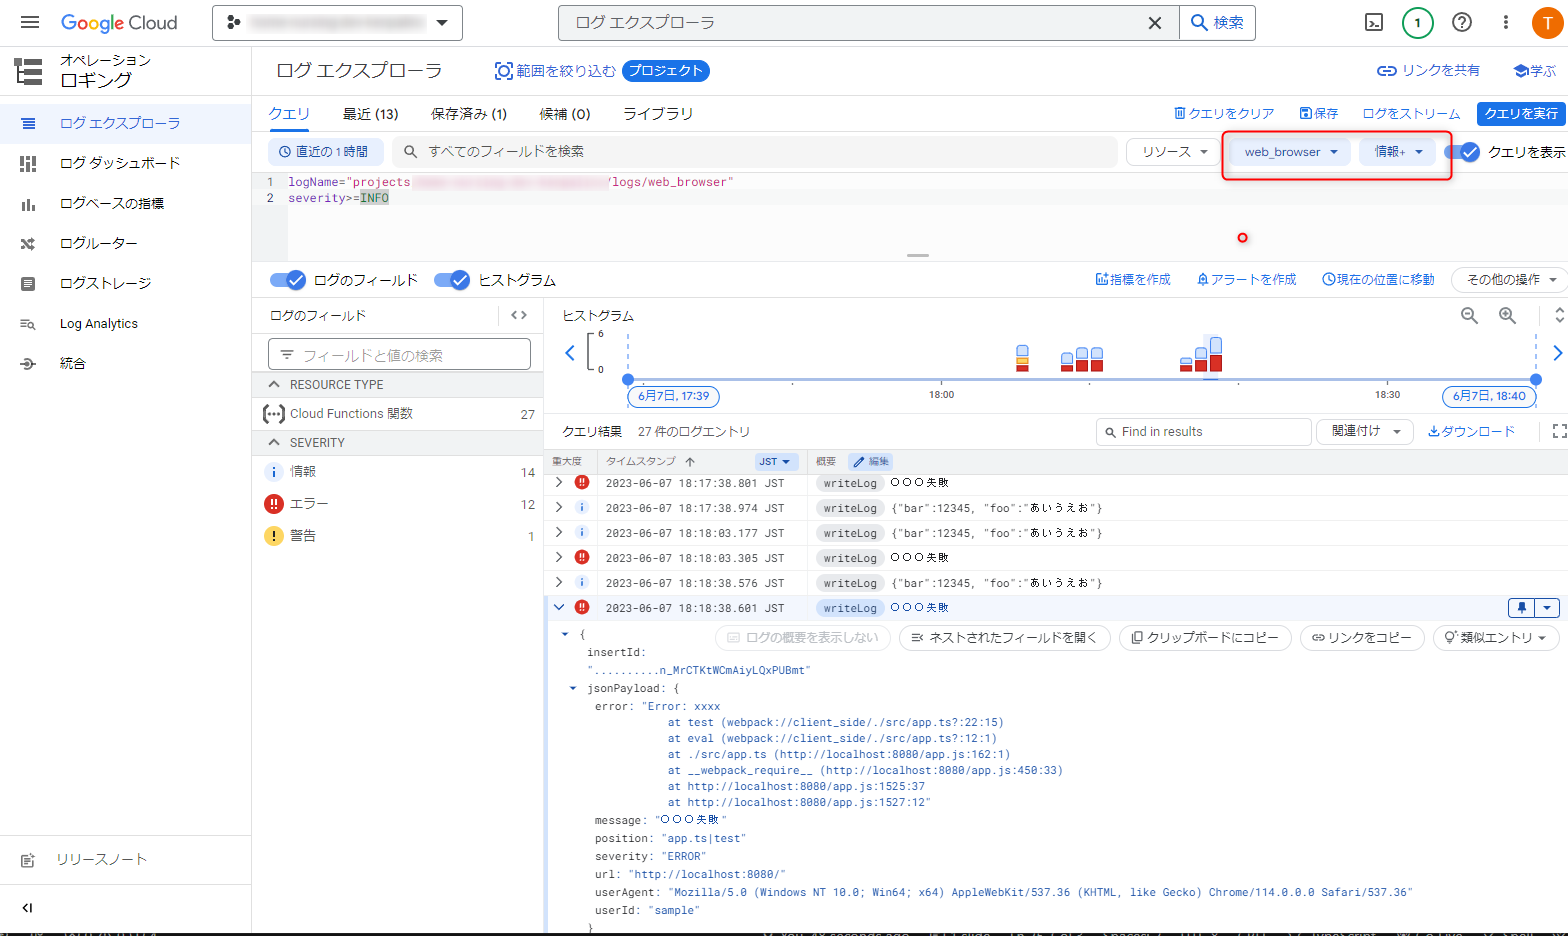This screenshot has width=1568, height=936.
Task: Collapse the left sidebar panel
Action: (28, 908)
